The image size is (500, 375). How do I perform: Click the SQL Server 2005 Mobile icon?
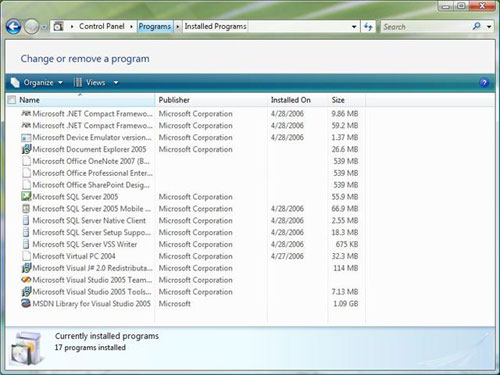[x=26, y=209]
